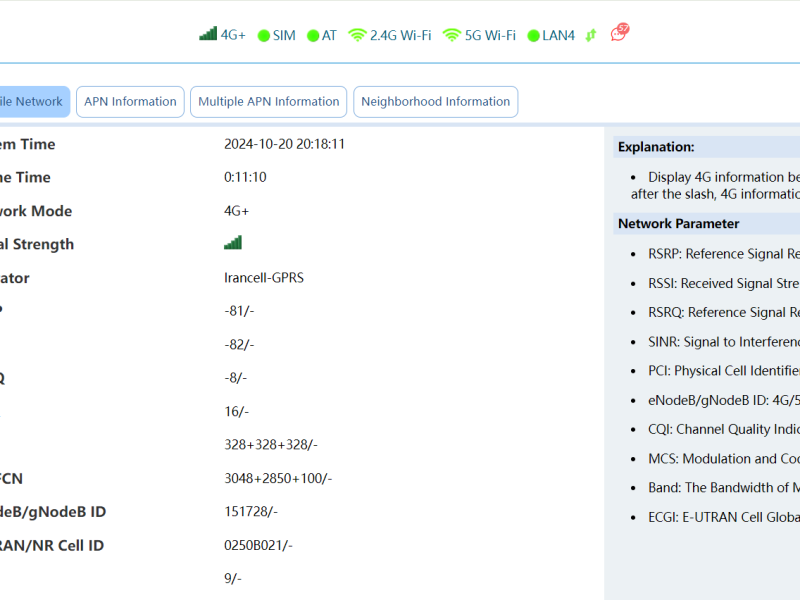Click the Network Parameter section heading
800x600 pixels.
click(678, 224)
